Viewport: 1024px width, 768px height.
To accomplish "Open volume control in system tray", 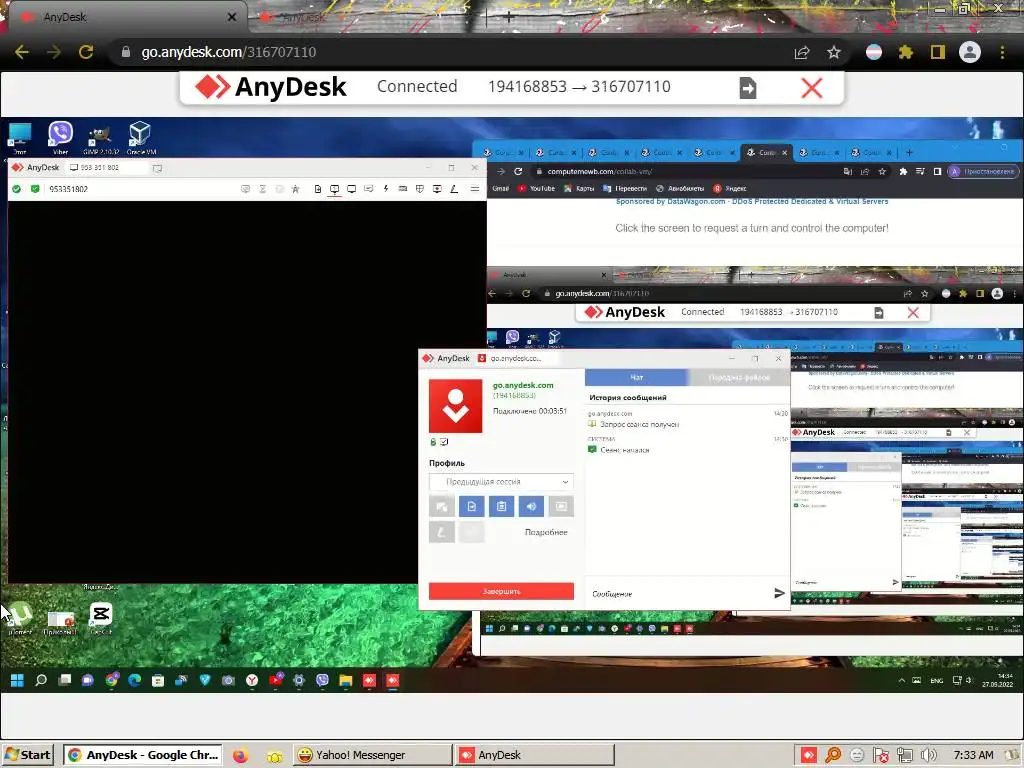I will (928, 756).
